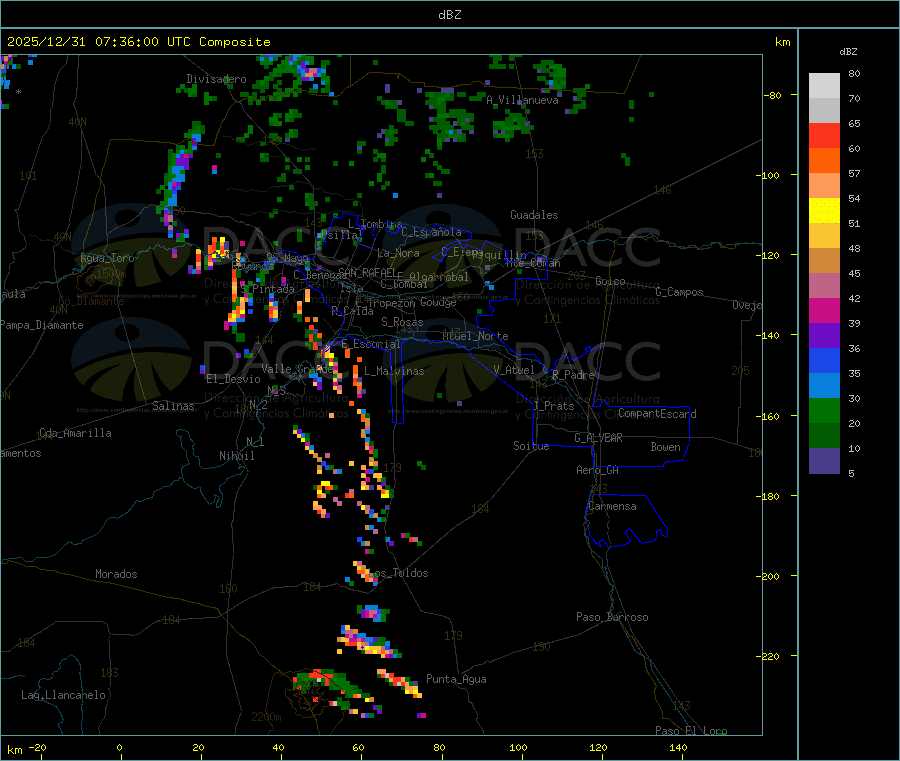Image resolution: width=900 pixels, height=761 pixels.
Task: Click the 'El_Desvio' map label
Action: point(234,379)
